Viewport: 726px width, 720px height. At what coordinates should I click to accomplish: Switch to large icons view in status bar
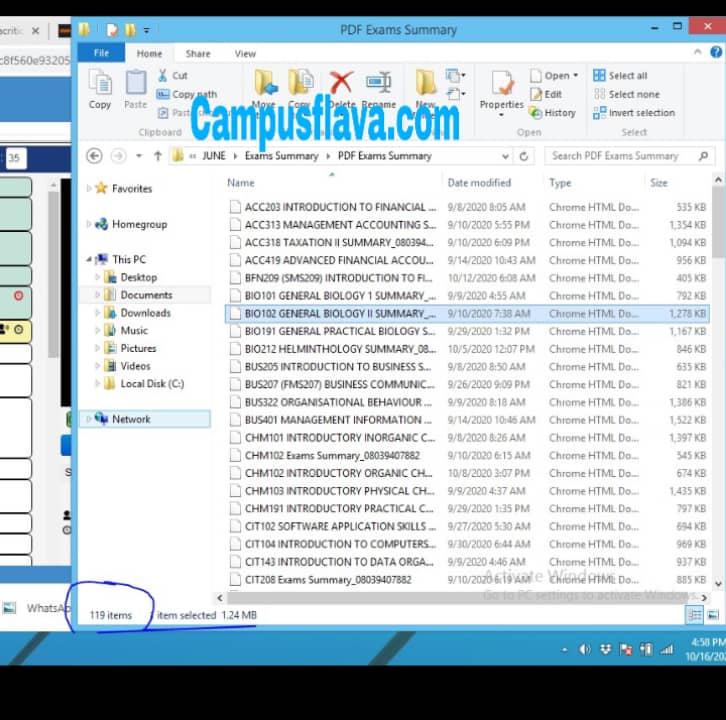(x=713, y=615)
